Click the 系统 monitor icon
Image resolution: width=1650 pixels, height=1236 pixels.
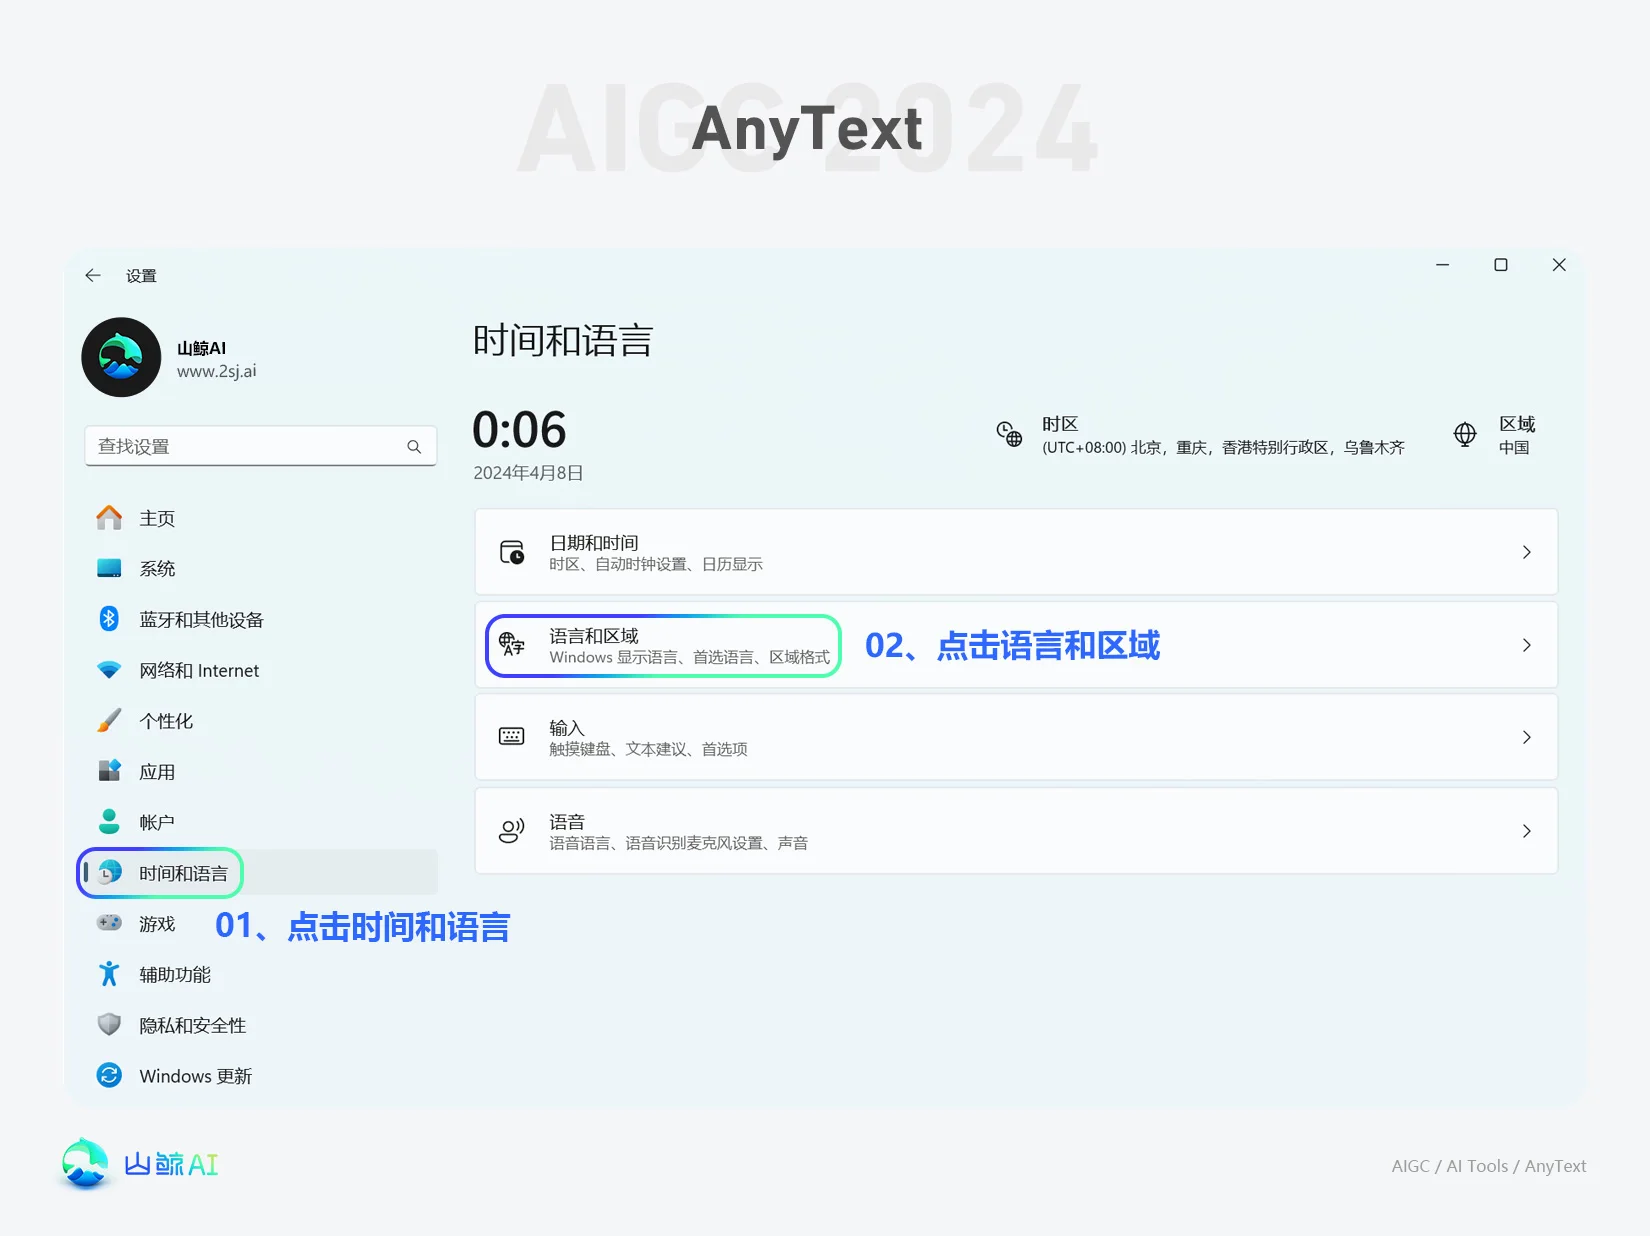[x=109, y=568]
